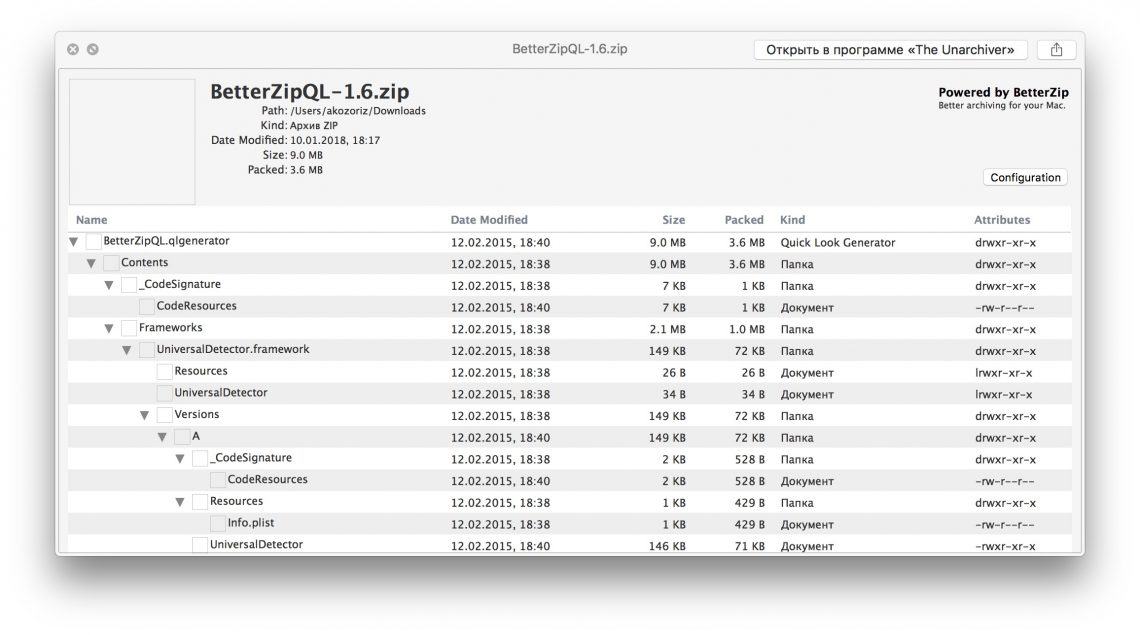Sort by the Packed column header

coord(744,220)
